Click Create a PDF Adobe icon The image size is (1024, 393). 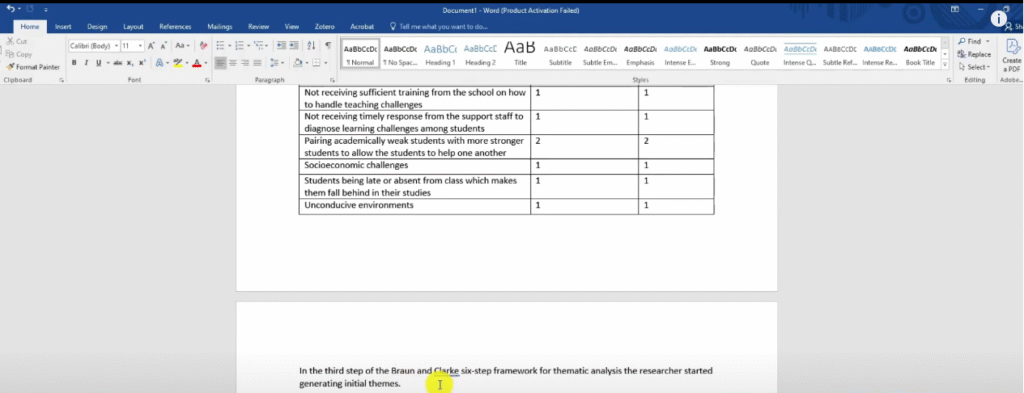pos(1012,55)
